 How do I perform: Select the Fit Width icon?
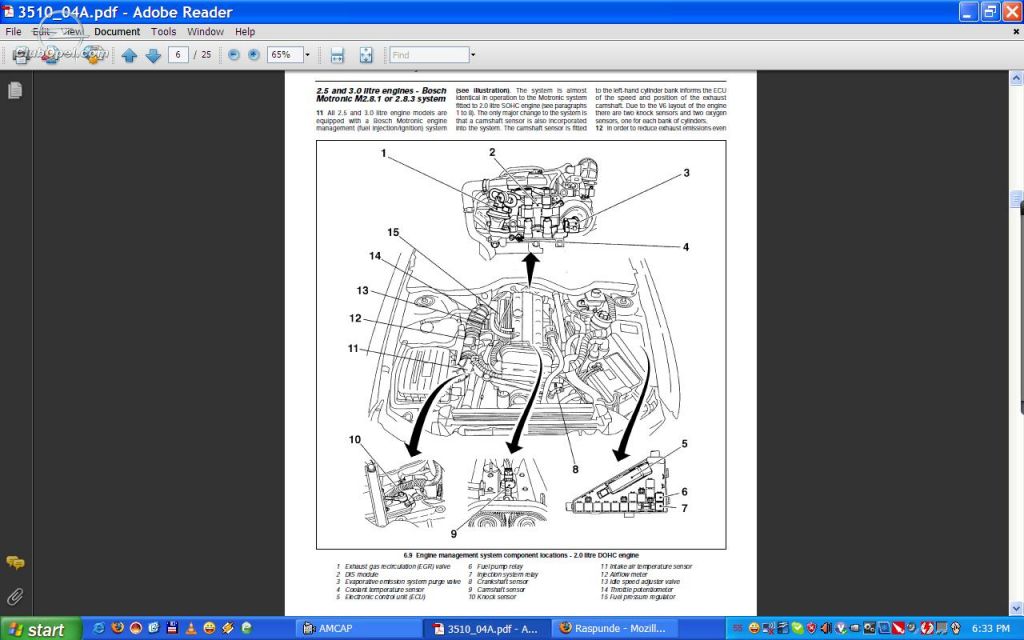[337, 56]
